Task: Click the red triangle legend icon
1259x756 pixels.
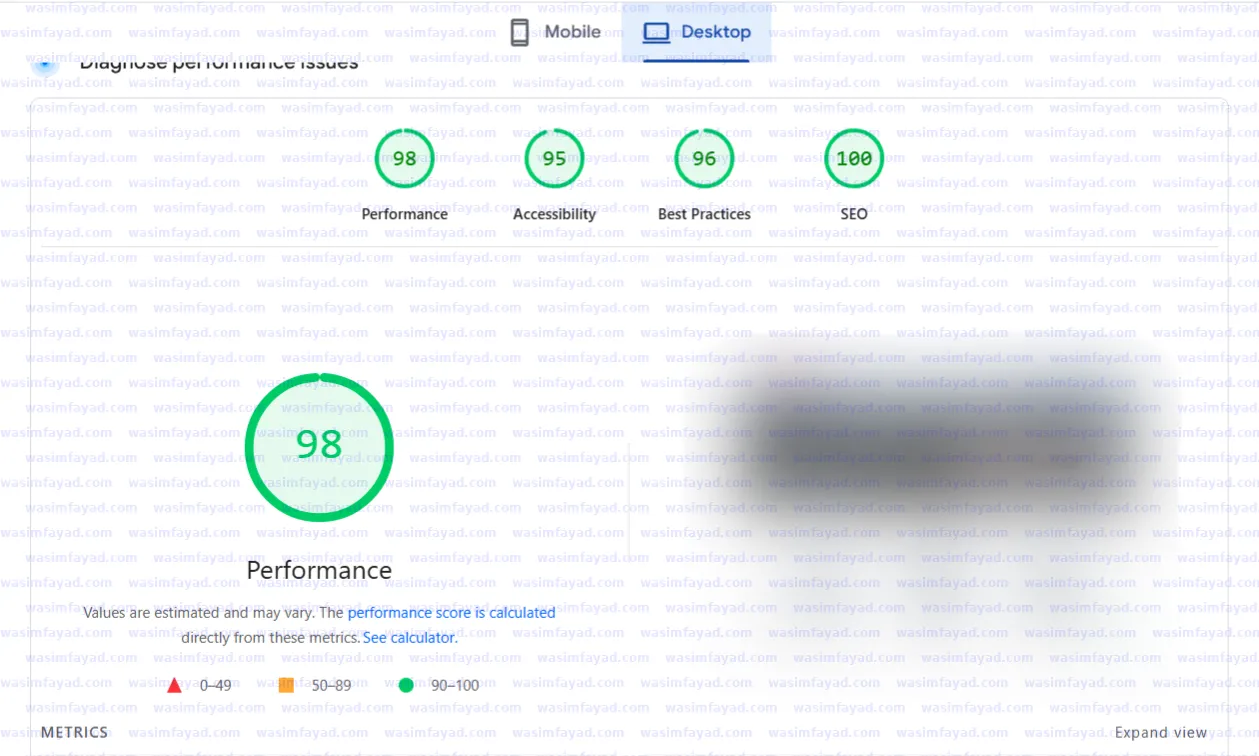Action: (175, 685)
